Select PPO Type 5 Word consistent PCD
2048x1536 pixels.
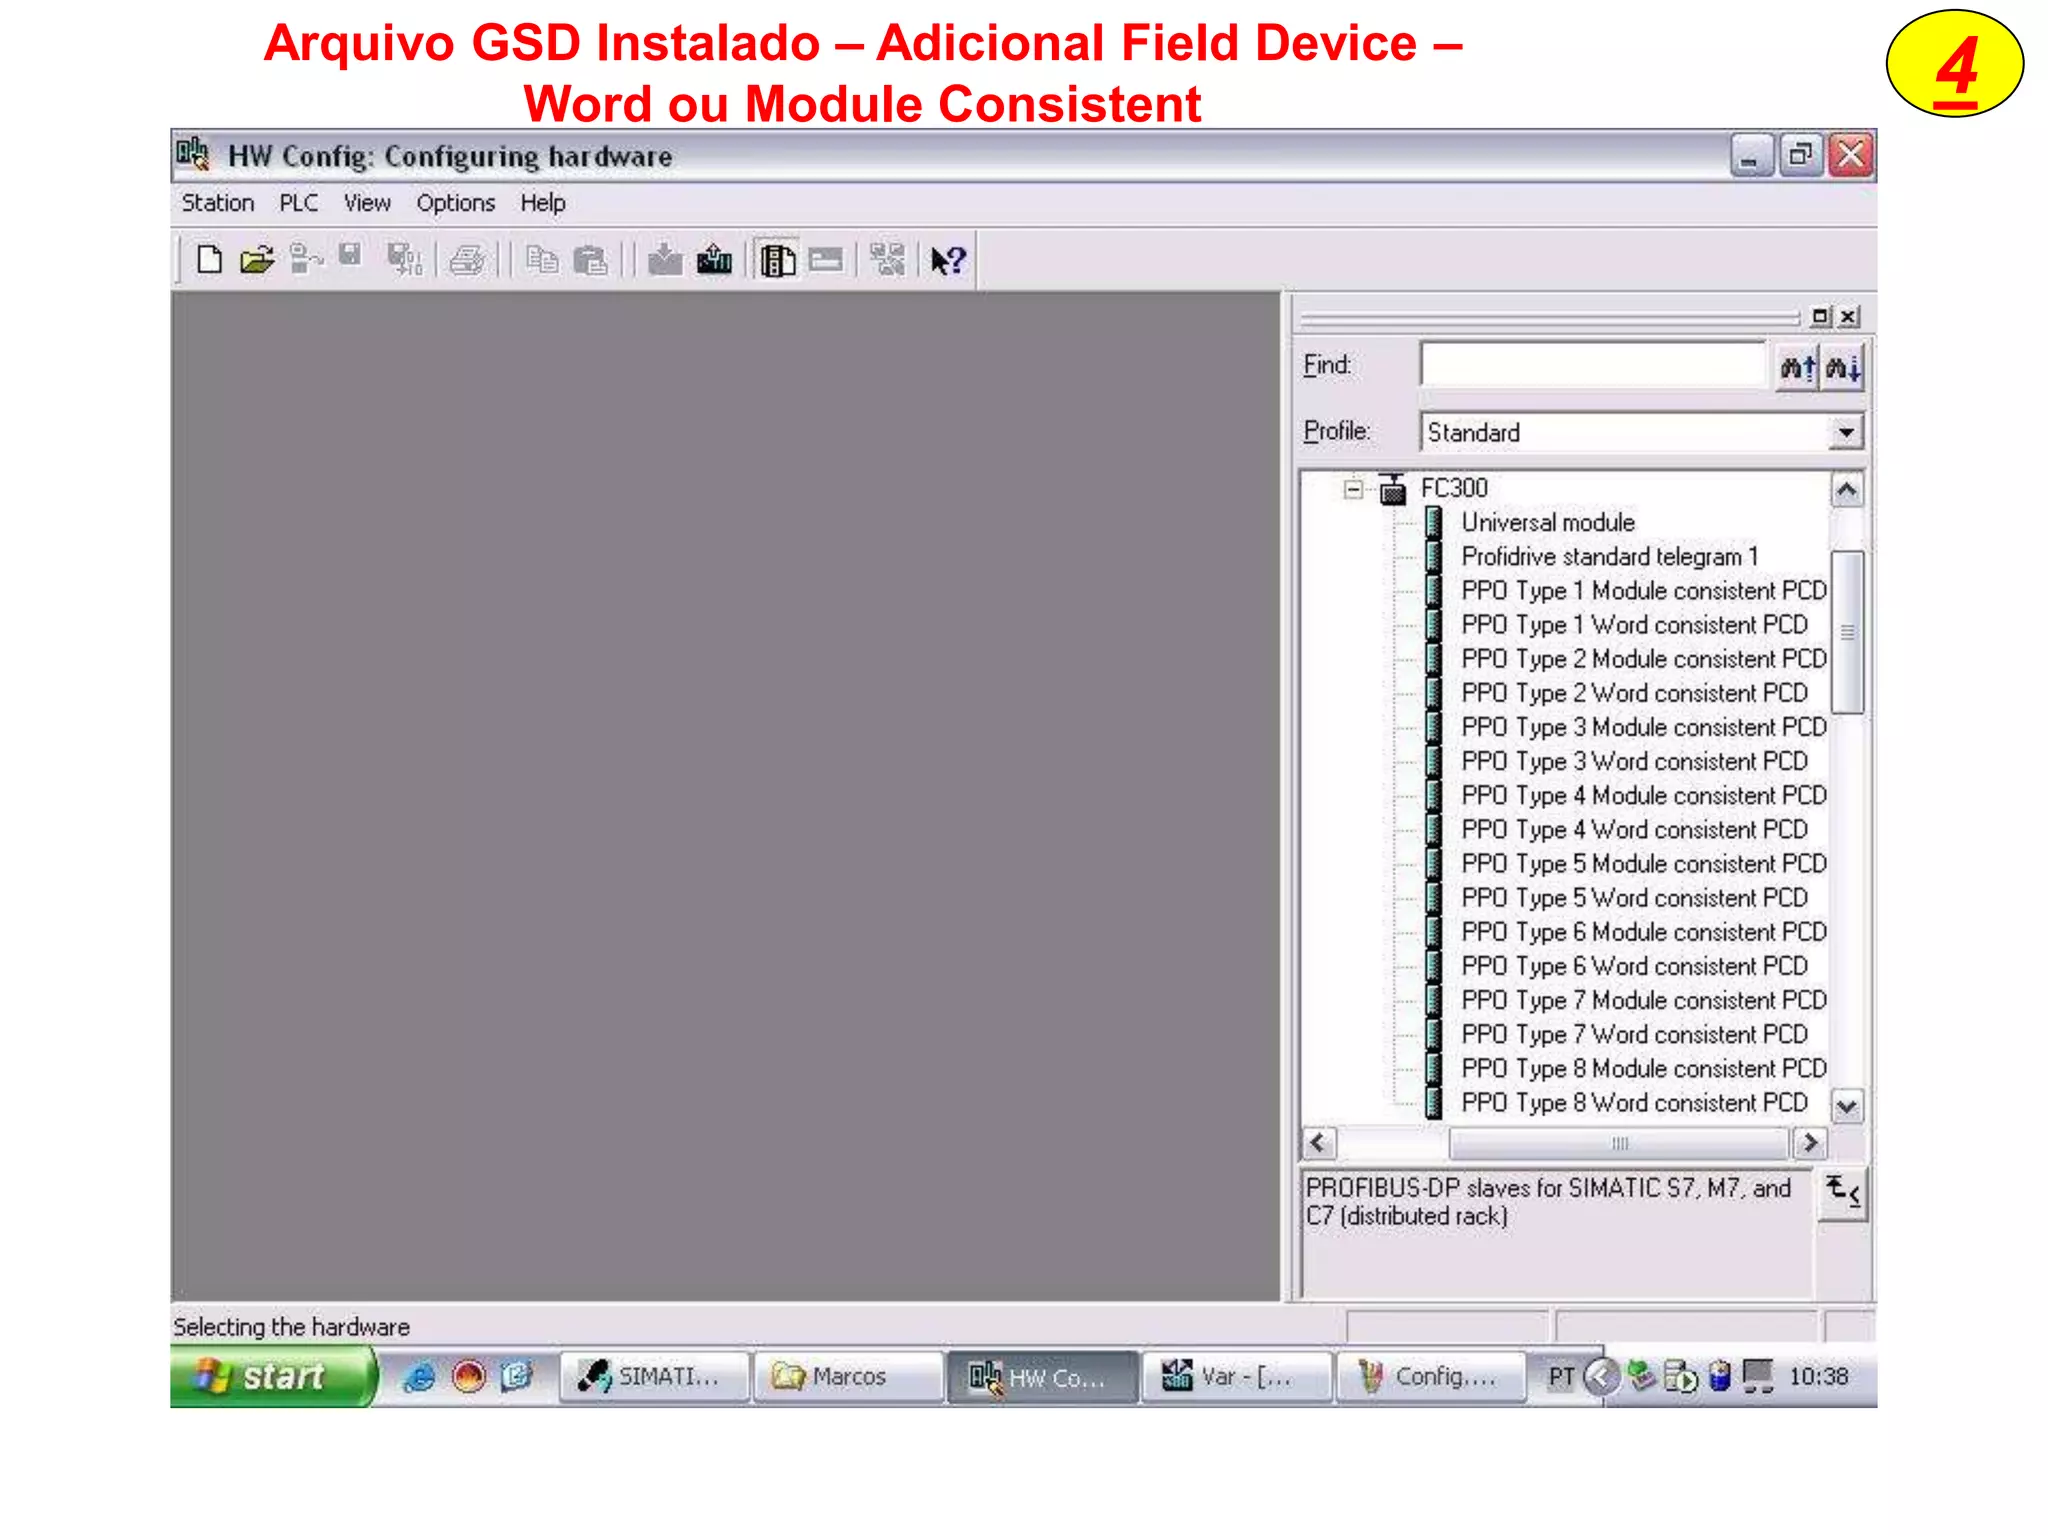click(x=1634, y=897)
